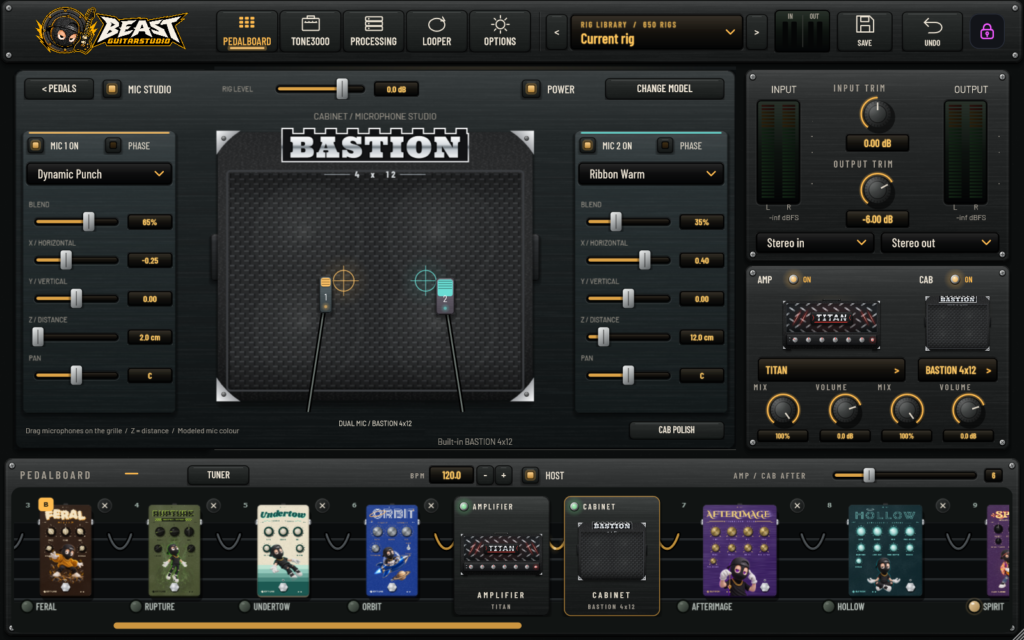Image resolution: width=1024 pixels, height=640 pixels.
Task: Click the amp Mix knob
Action: click(x=782, y=411)
